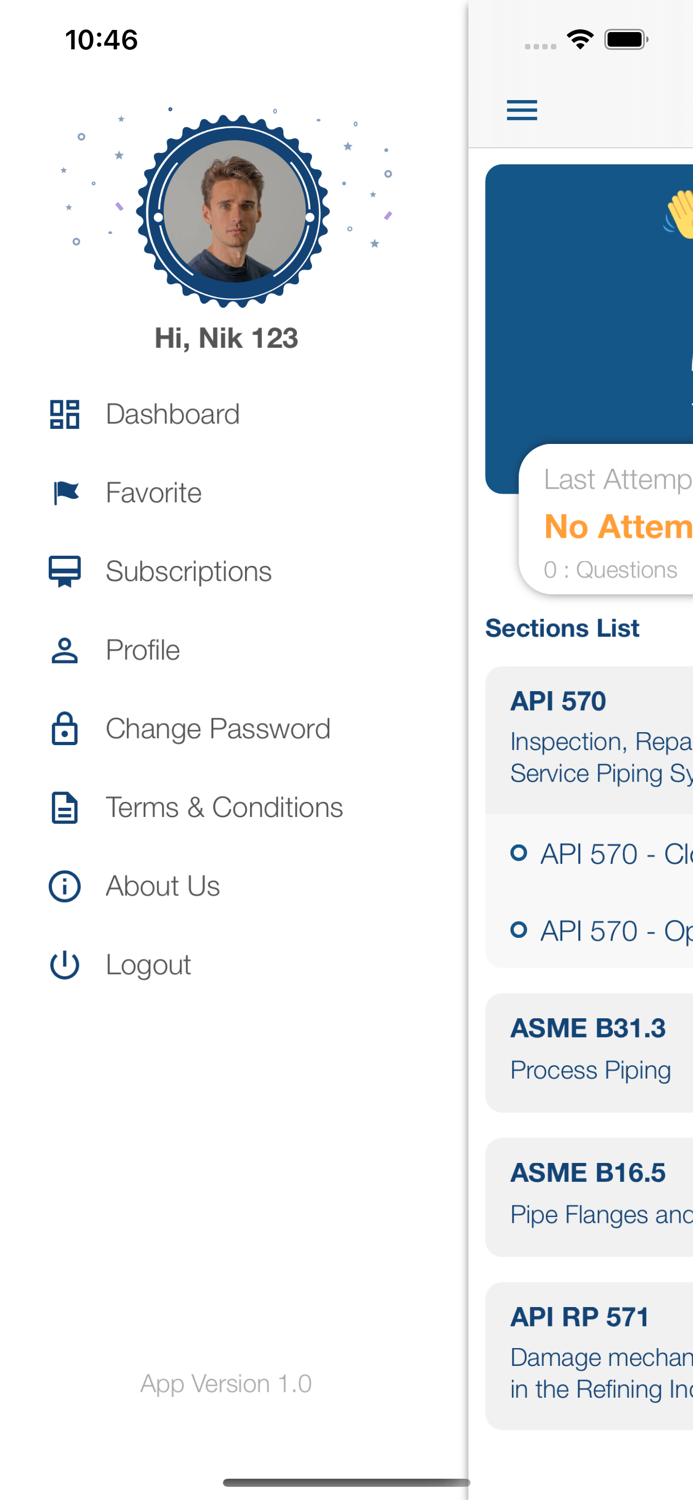Select the Dashboard grid icon

(x=64, y=413)
